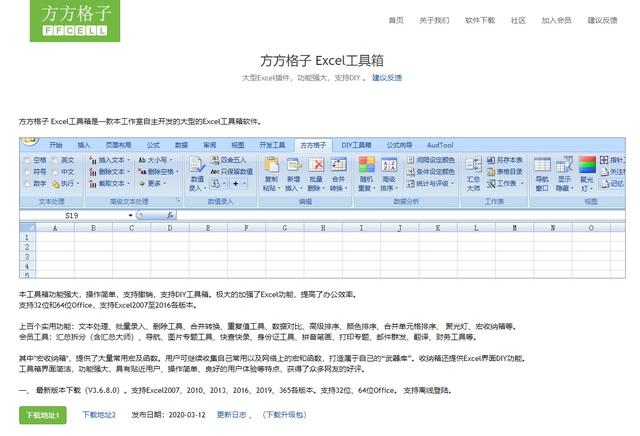
Task: Click the 建议反馈 link under the title
Action: (387, 78)
